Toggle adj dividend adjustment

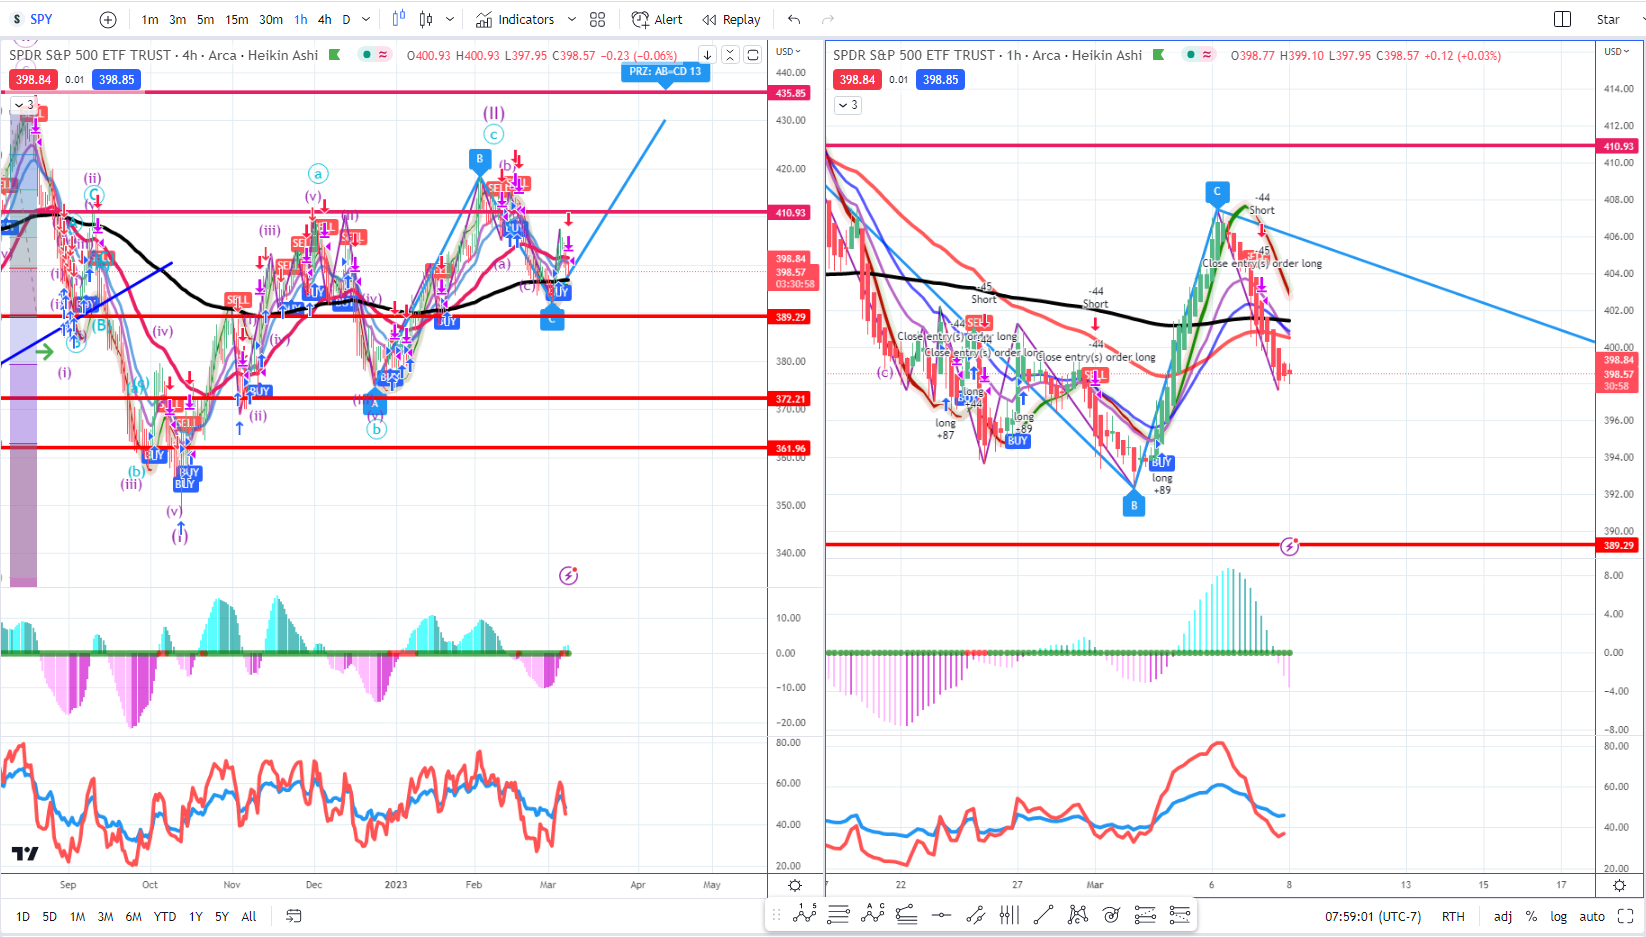[x=1503, y=916]
